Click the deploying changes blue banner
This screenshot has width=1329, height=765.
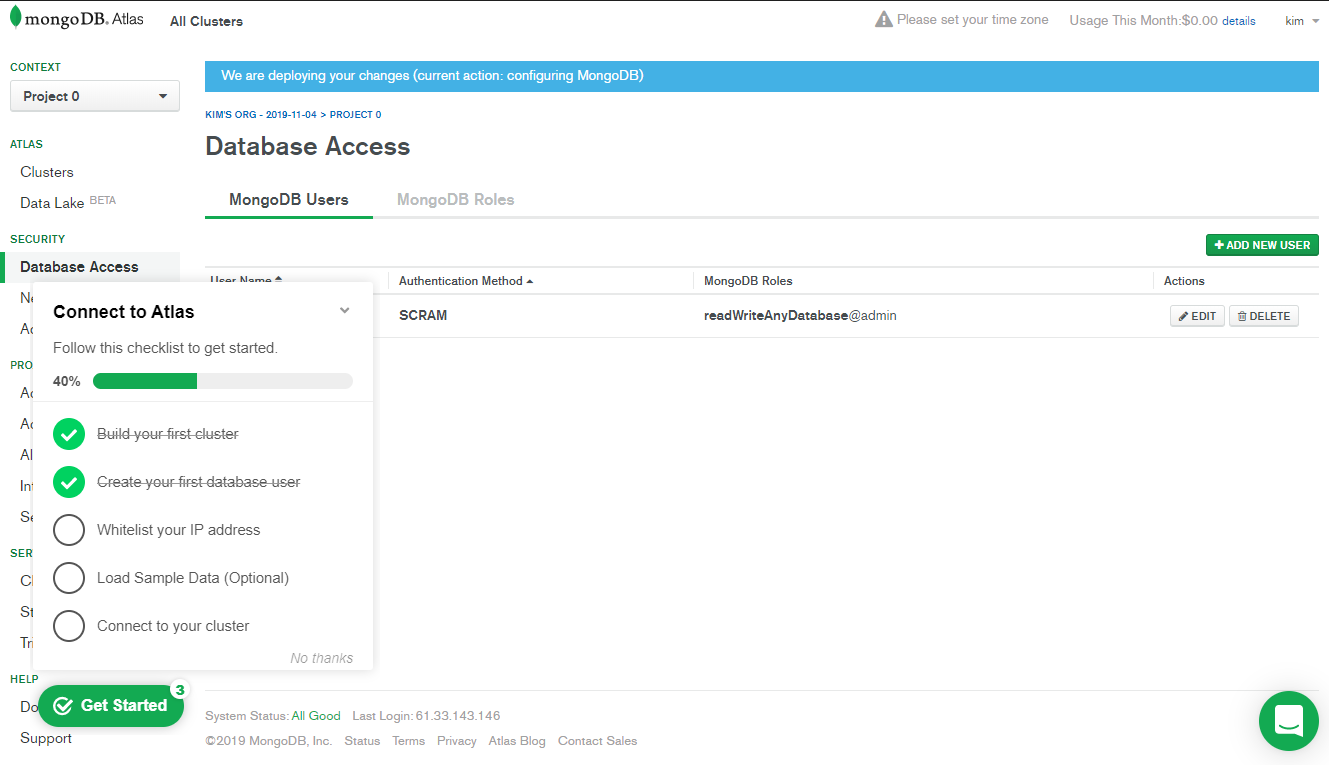coord(762,76)
